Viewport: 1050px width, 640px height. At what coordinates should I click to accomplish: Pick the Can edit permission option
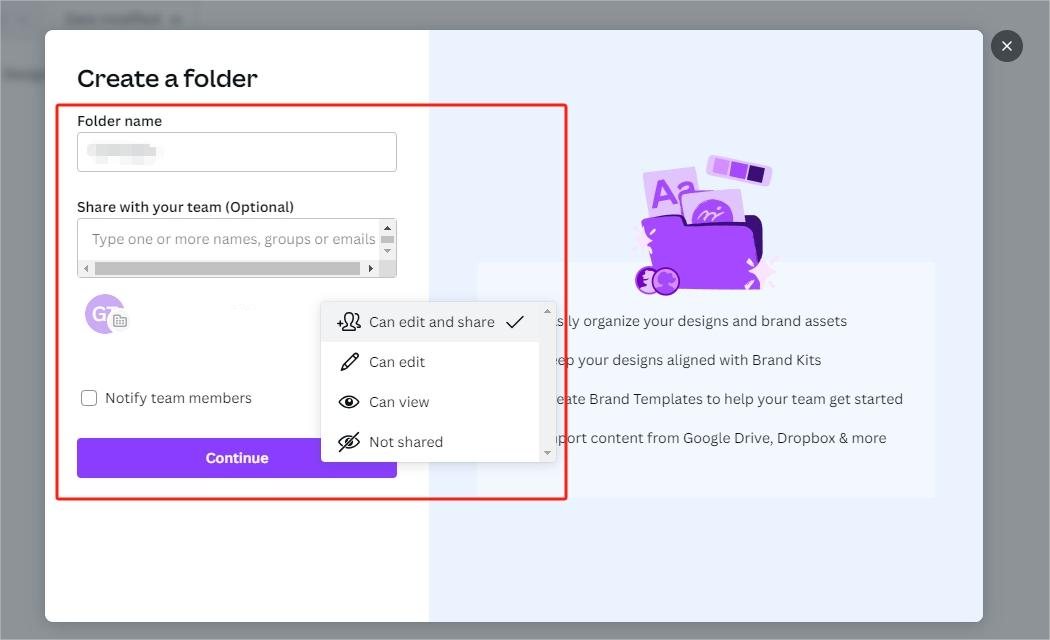click(x=397, y=362)
